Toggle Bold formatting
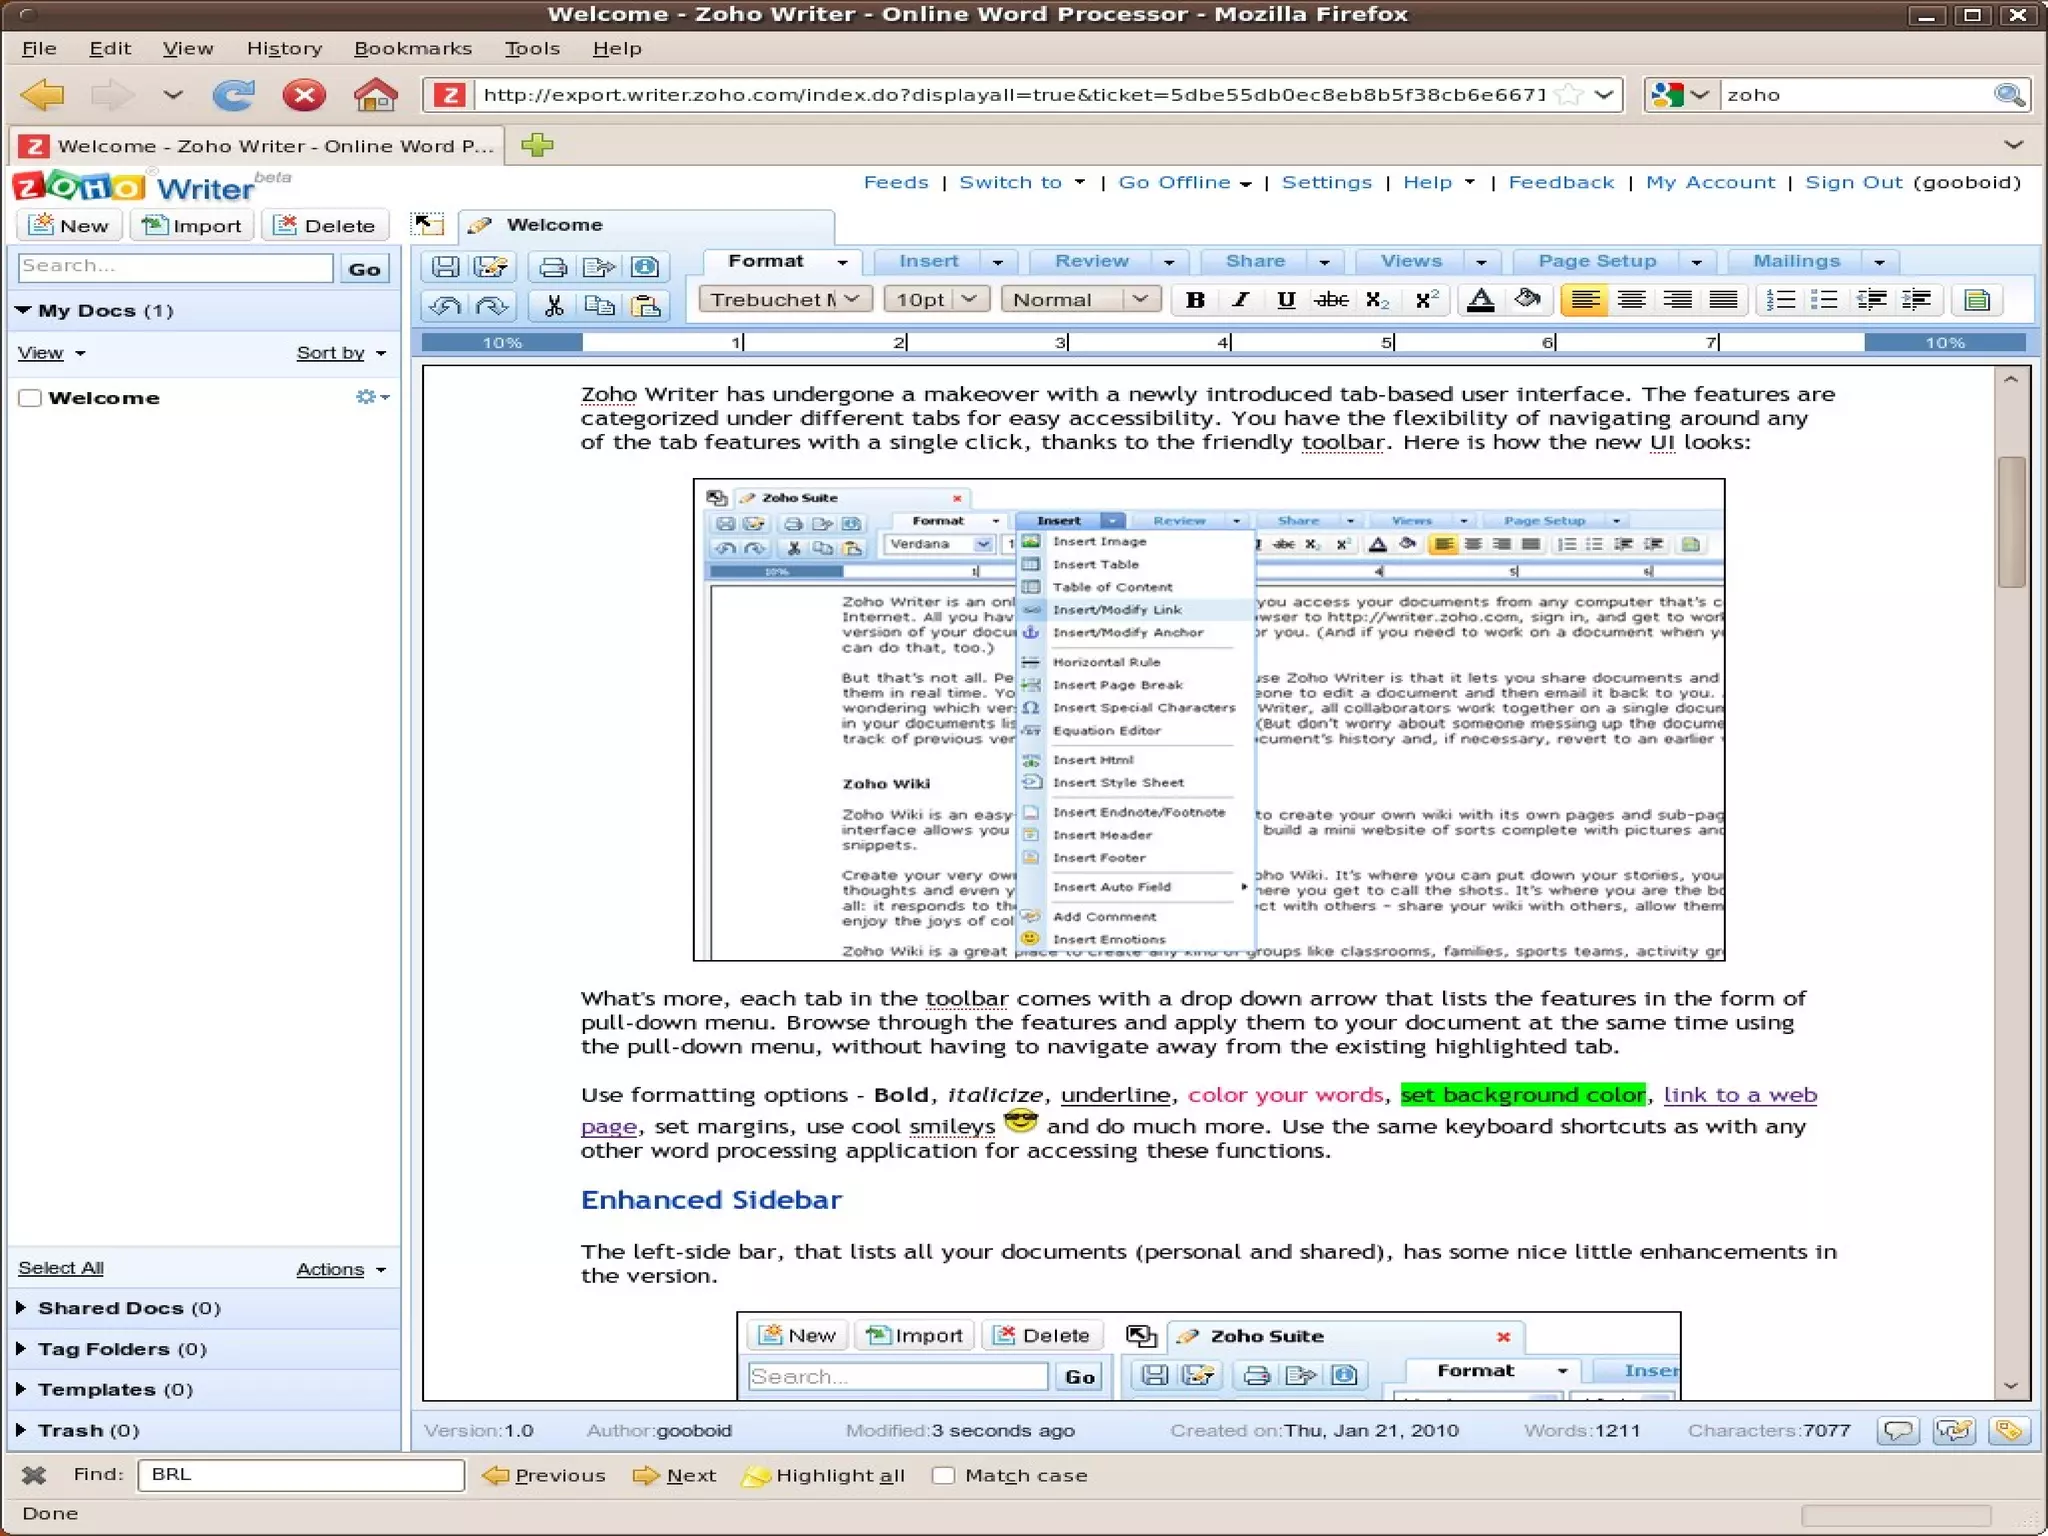 tap(1195, 300)
